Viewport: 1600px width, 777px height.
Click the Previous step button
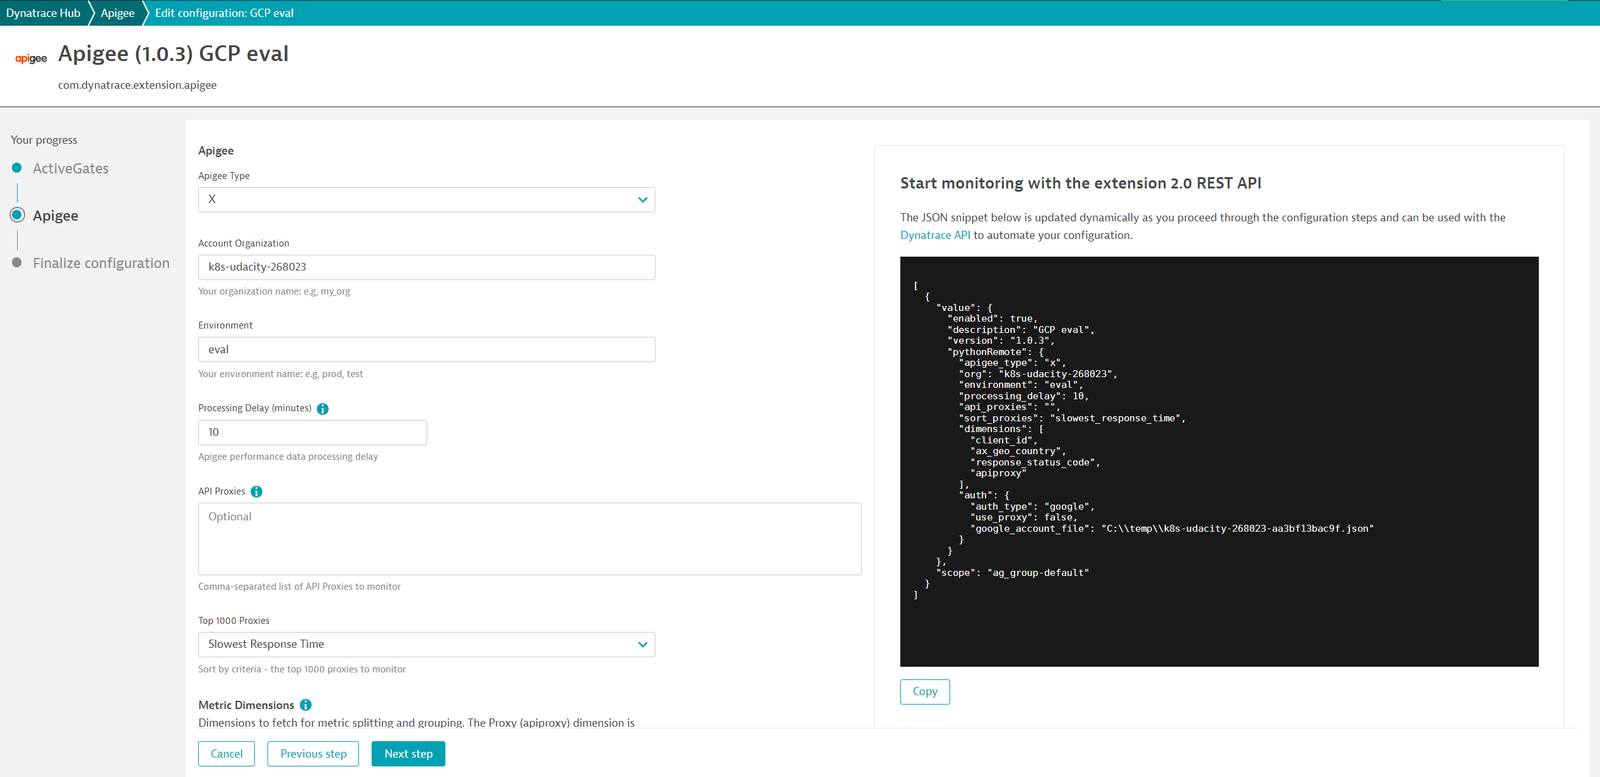coord(313,754)
